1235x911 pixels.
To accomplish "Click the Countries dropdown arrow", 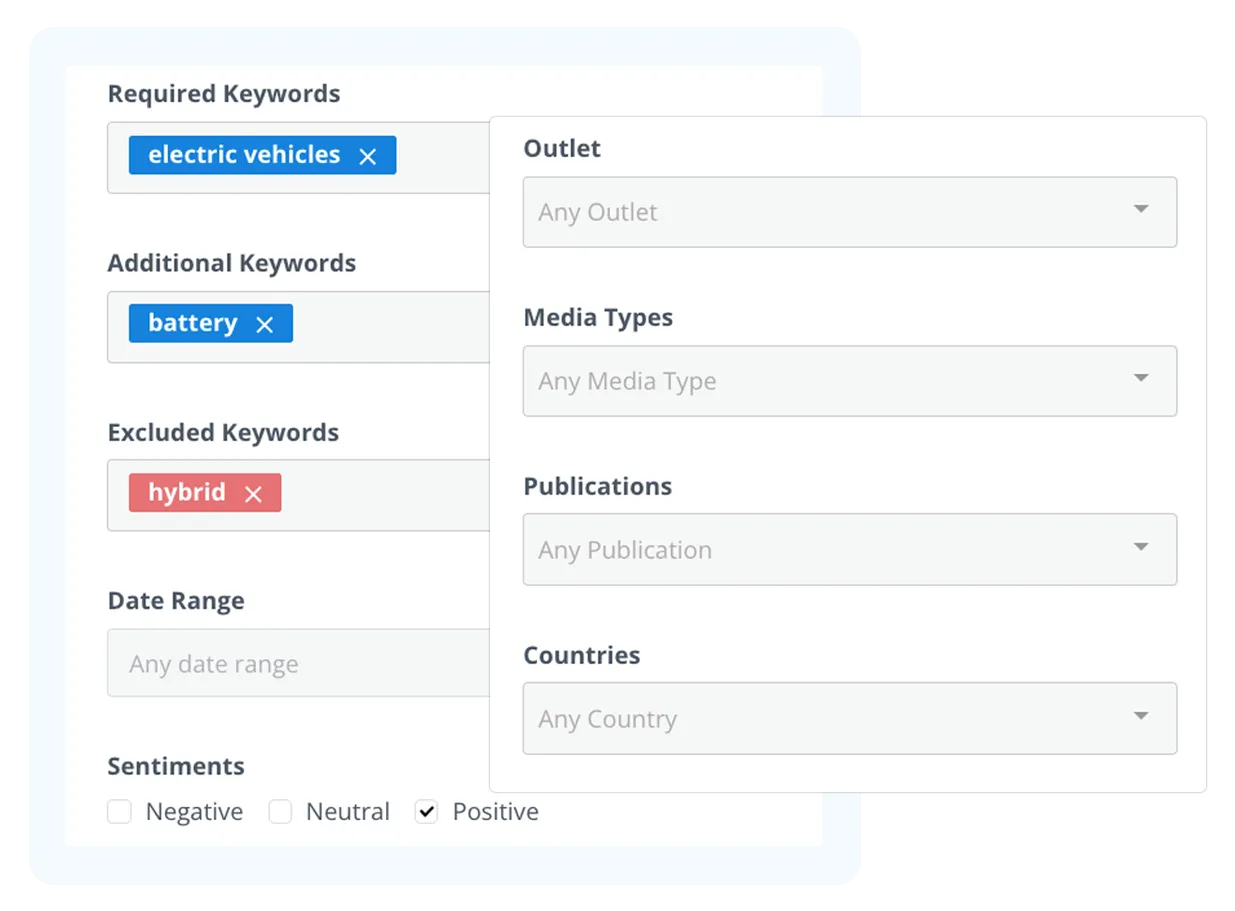I will pos(1141,717).
